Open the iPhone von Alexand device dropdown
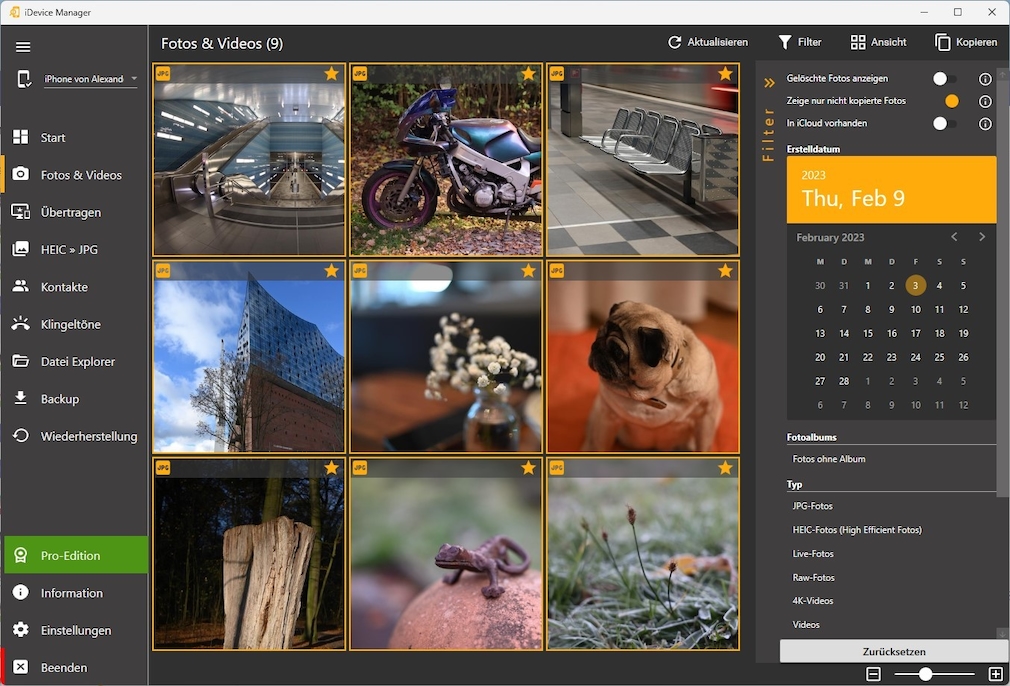 point(91,79)
